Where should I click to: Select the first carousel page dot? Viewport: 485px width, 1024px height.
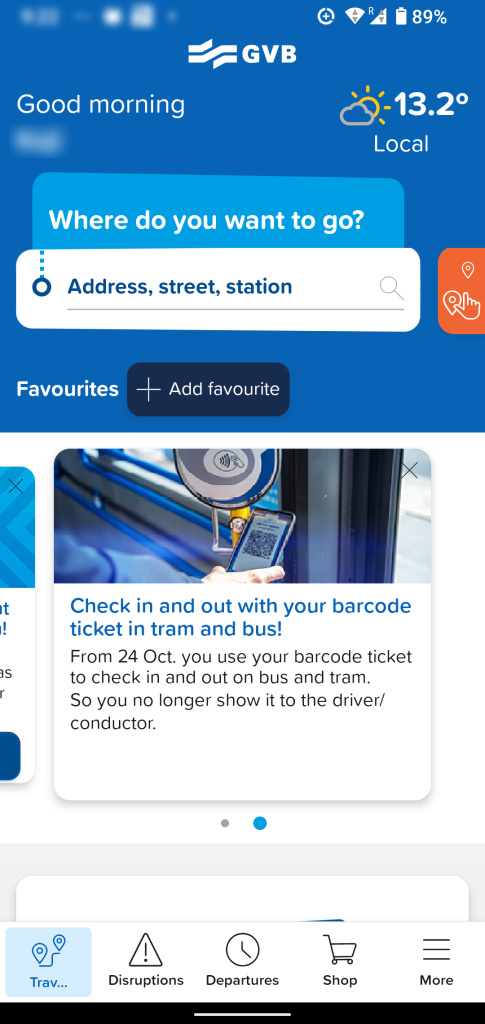click(x=225, y=824)
